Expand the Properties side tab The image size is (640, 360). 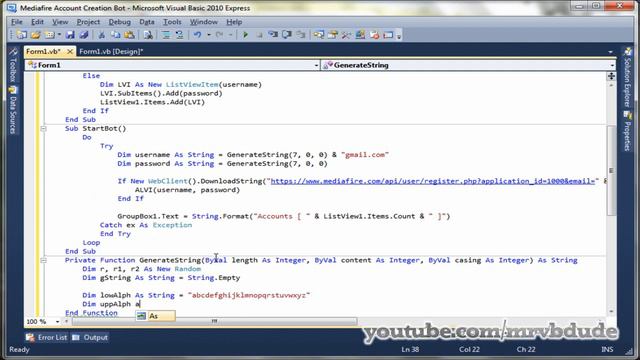(x=627, y=131)
